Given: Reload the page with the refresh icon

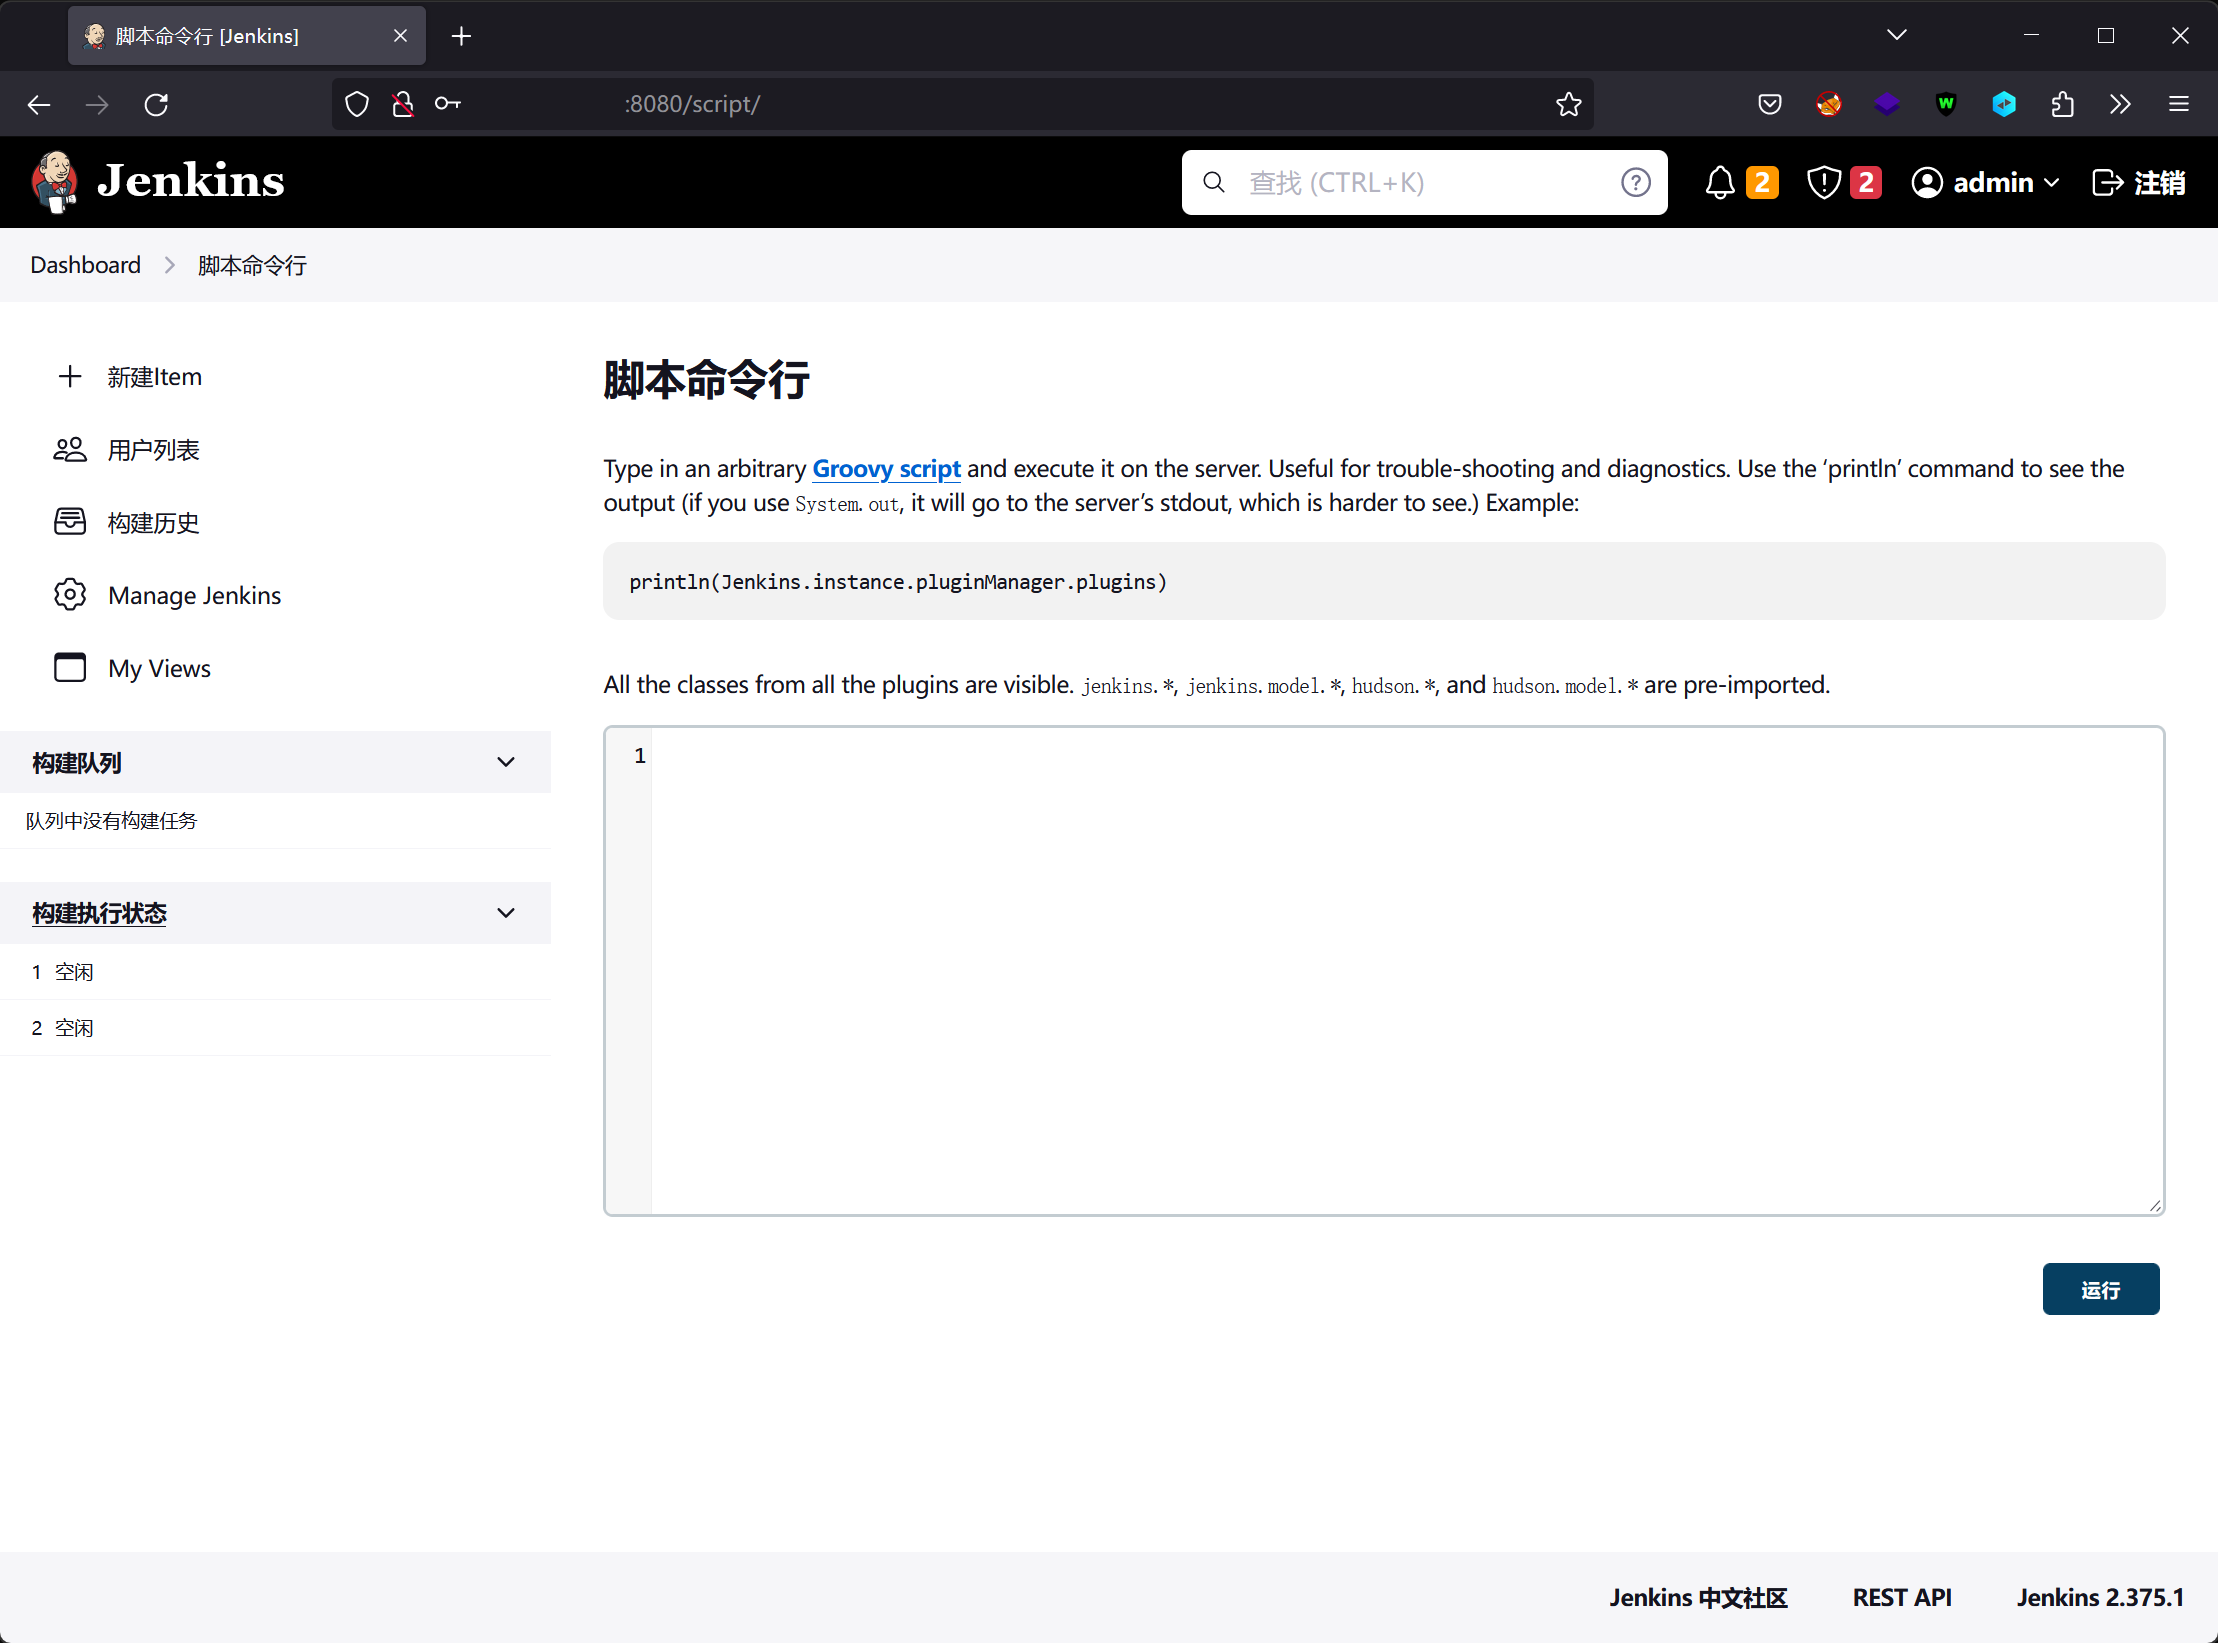Looking at the screenshot, I should tap(156, 104).
